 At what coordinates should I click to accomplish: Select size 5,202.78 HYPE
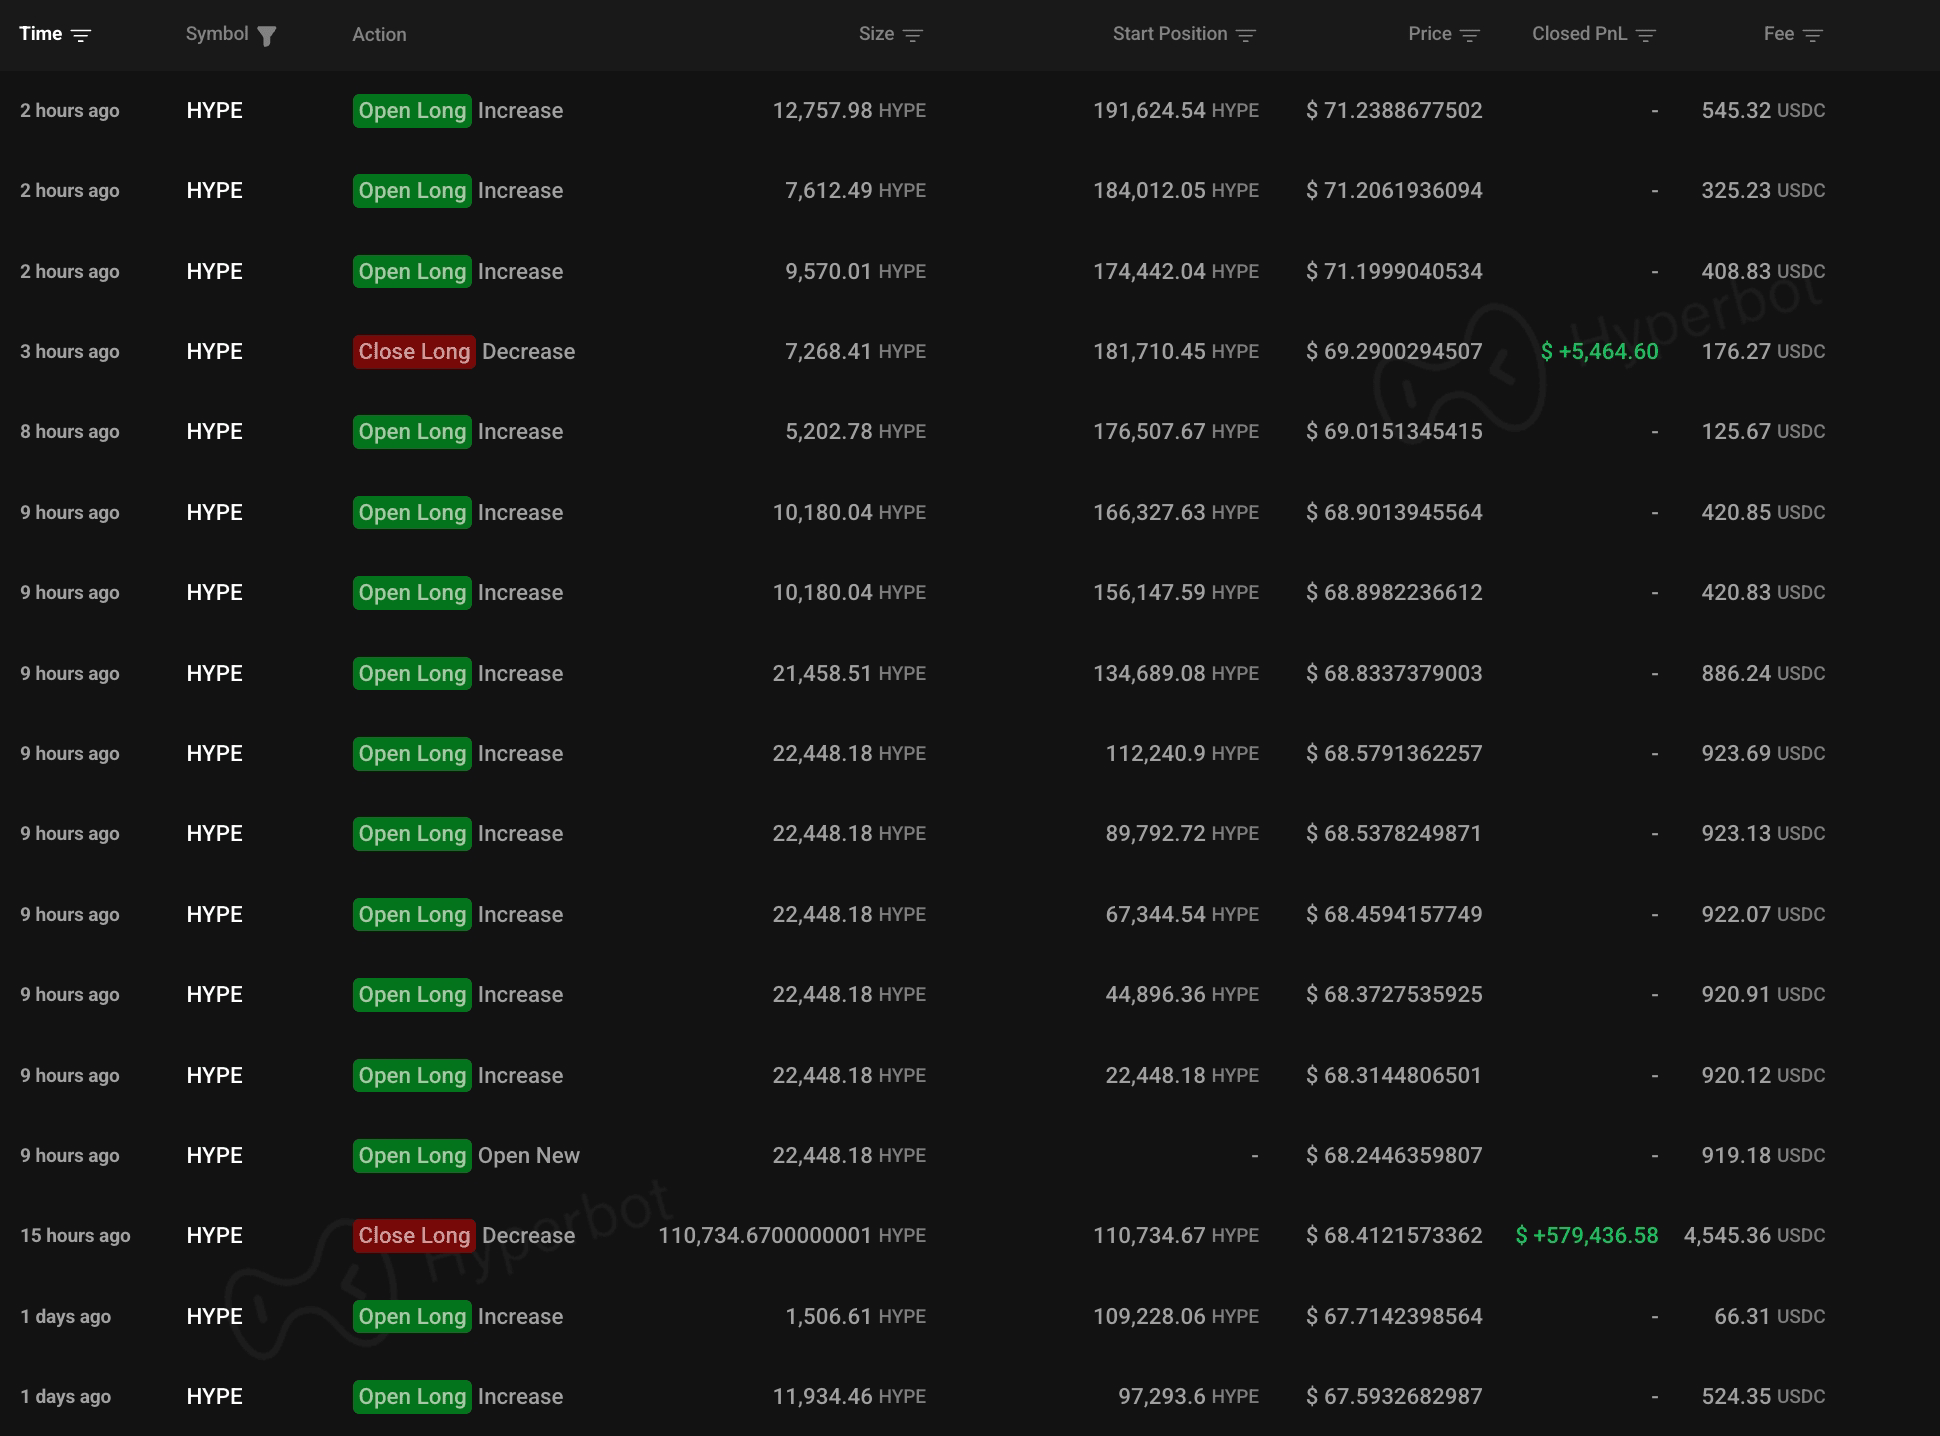click(x=855, y=431)
